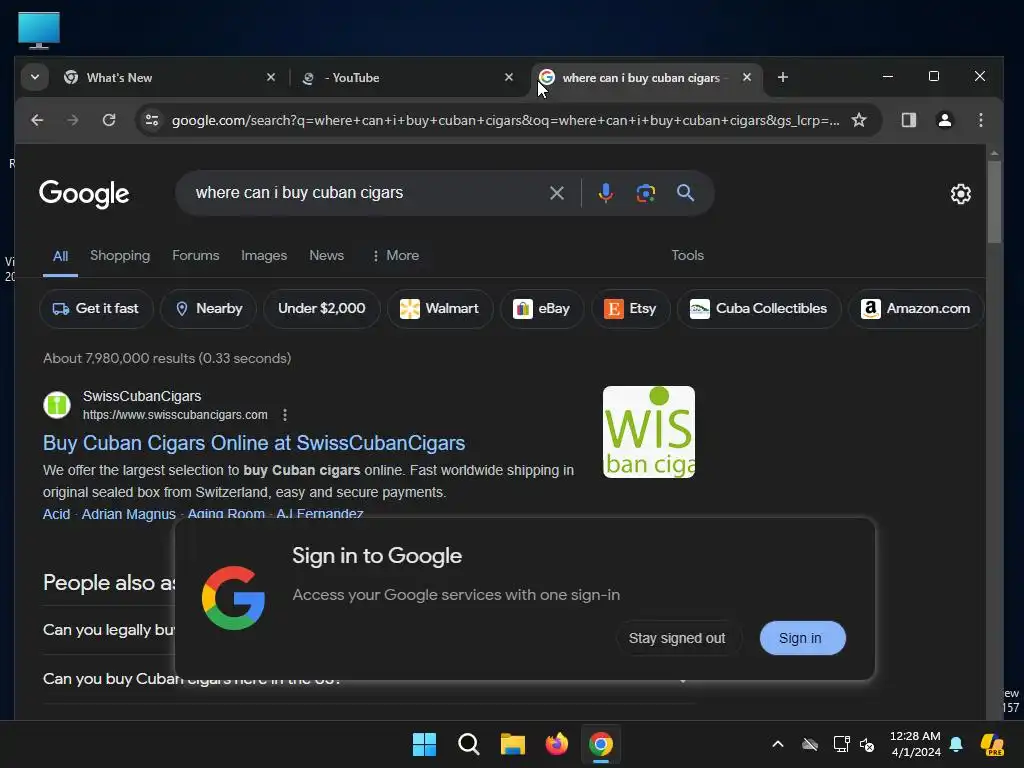The image size is (1024, 768).
Task: Switch to the What's New tab
Action: pyautogui.click(x=170, y=78)
